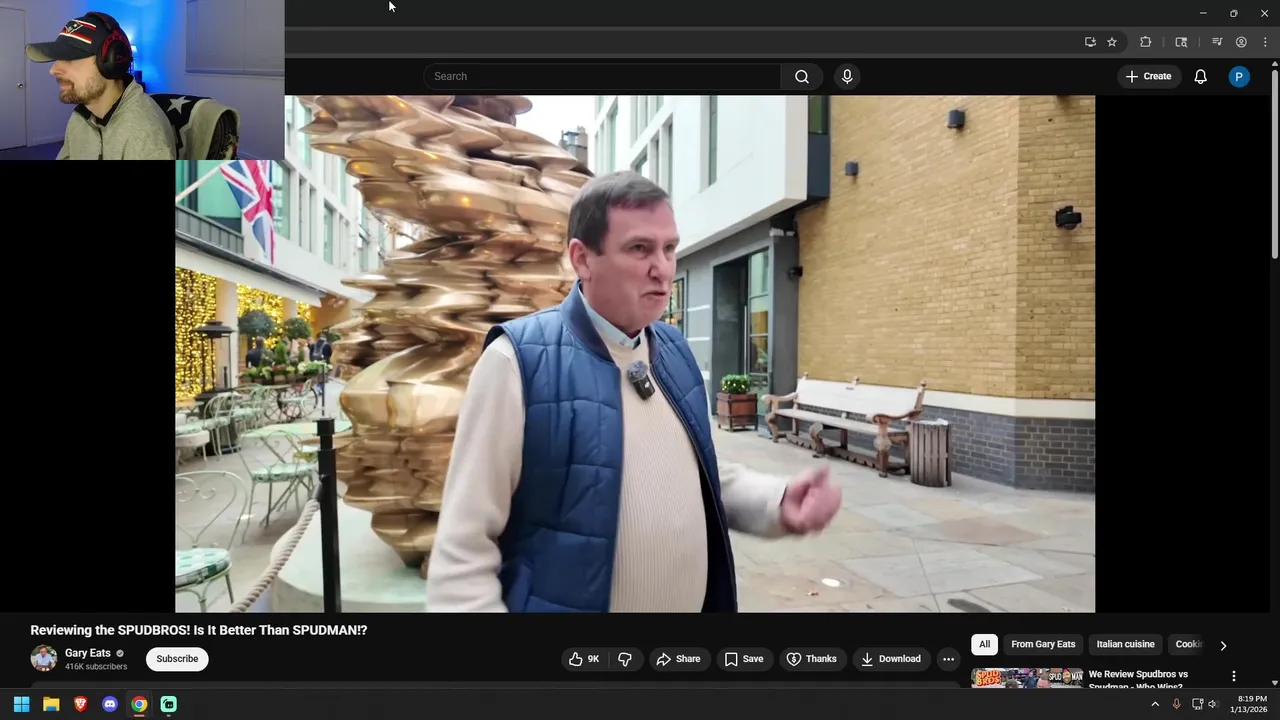Image resolution: width=1280 pixels, height=720 pixels.
Task: Open network status tray icon
Action: tap(1197, 704)
